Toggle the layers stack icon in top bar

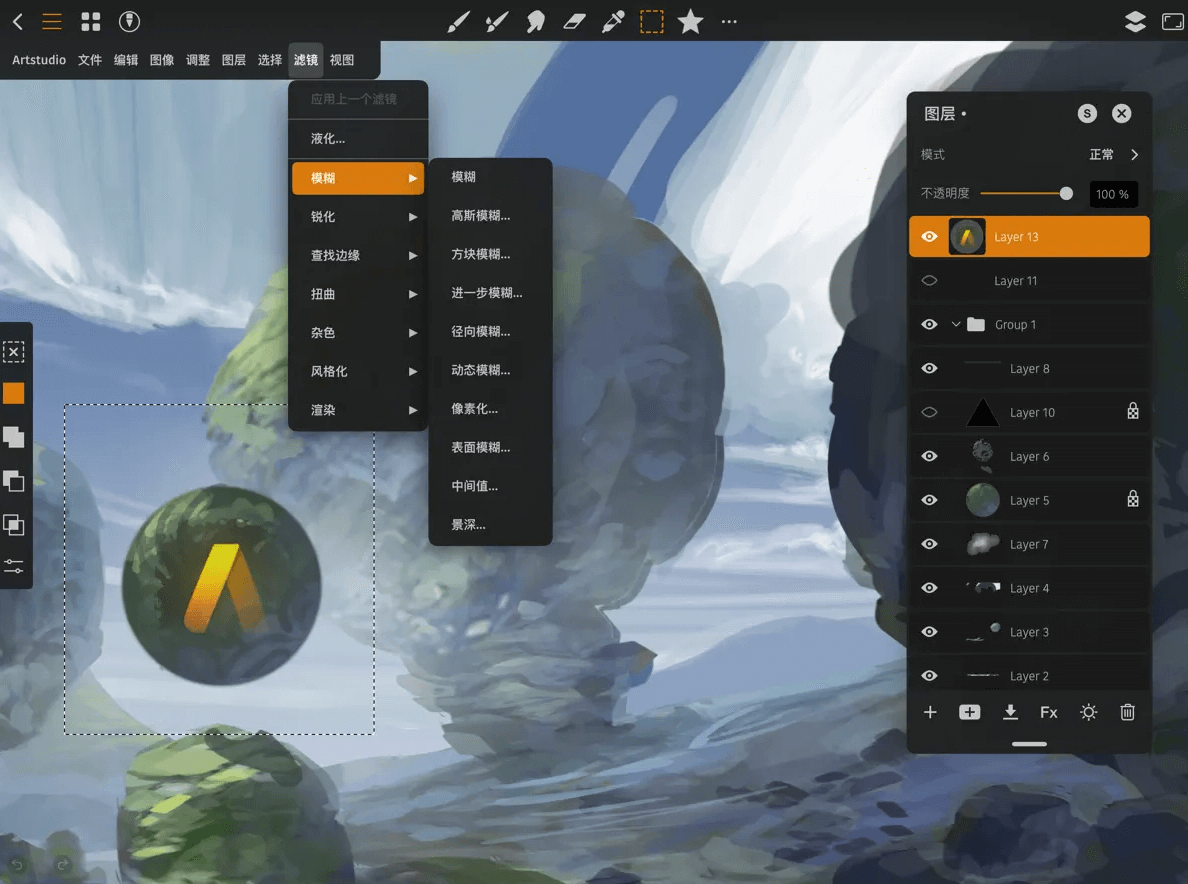[x=1135, y=21]
